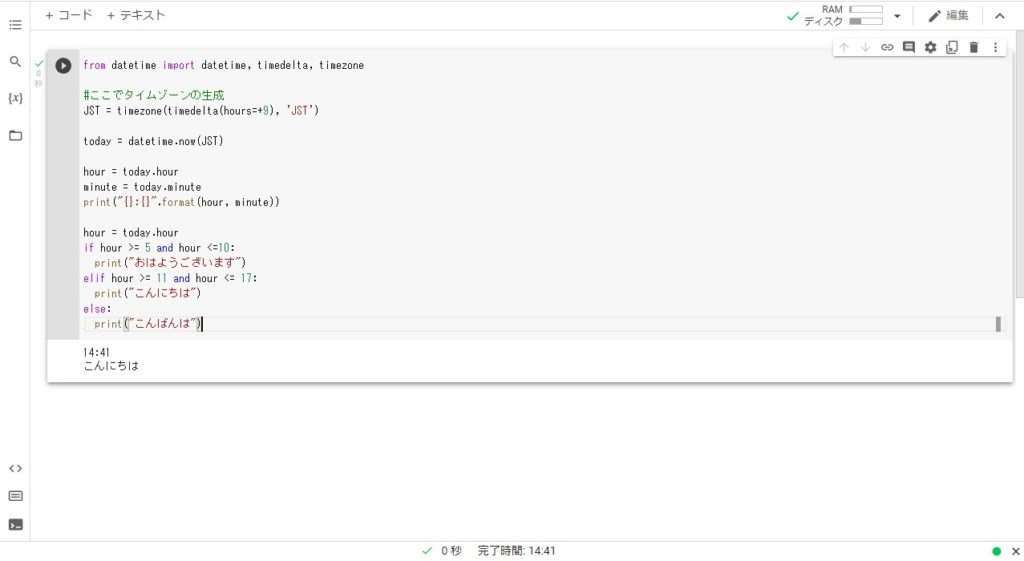The width and height of the screenshot is (1024, 561).
Task: Click the minute = today.minute line
Action: (142, 187)
